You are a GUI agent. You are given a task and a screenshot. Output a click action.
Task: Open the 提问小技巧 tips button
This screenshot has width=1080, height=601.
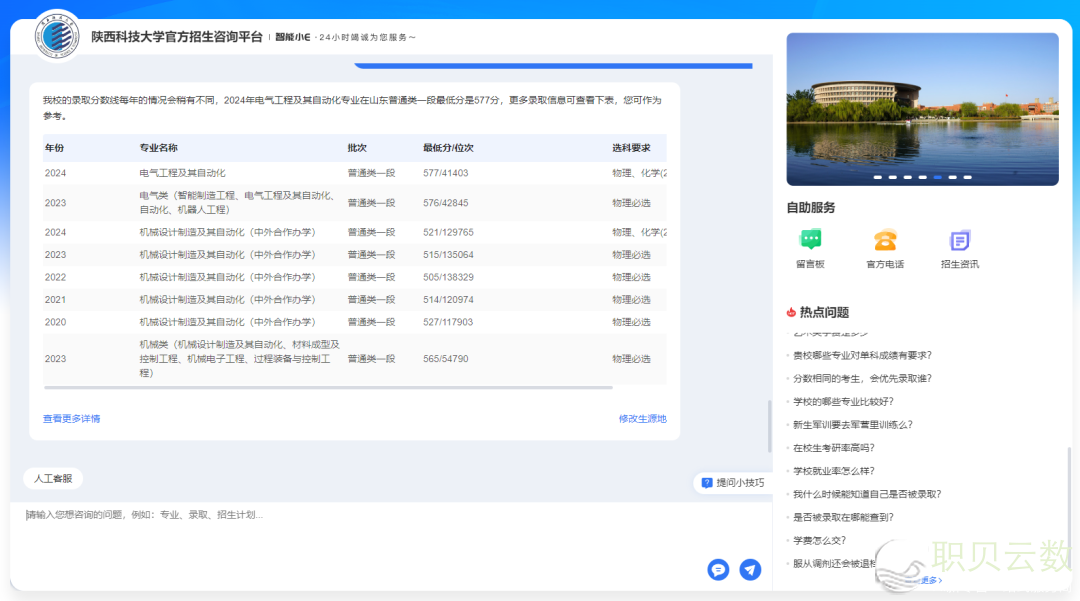pyautogui.click(x=734, y=483)
